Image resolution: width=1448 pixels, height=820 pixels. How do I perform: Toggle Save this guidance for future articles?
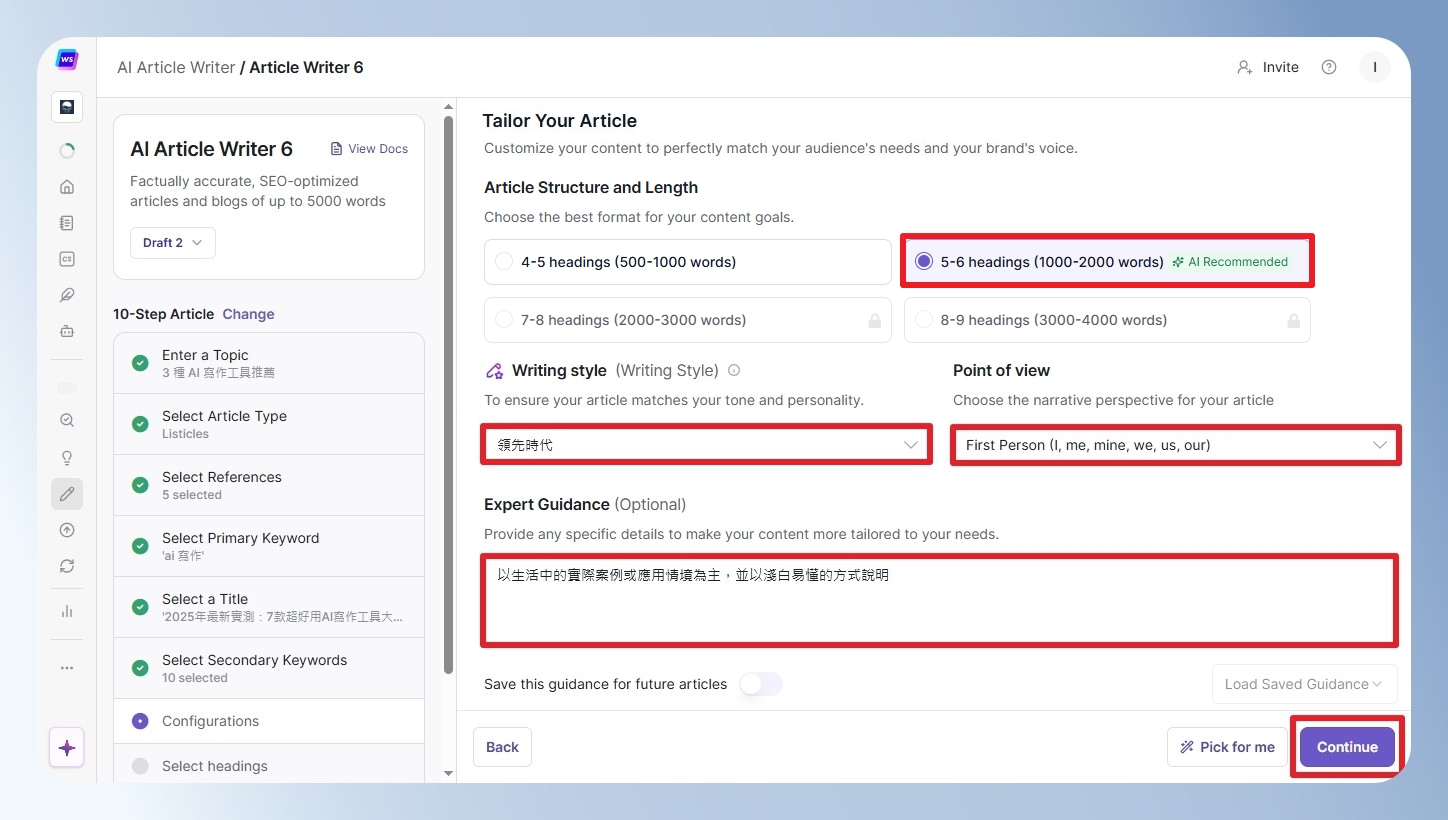(761, 684)
